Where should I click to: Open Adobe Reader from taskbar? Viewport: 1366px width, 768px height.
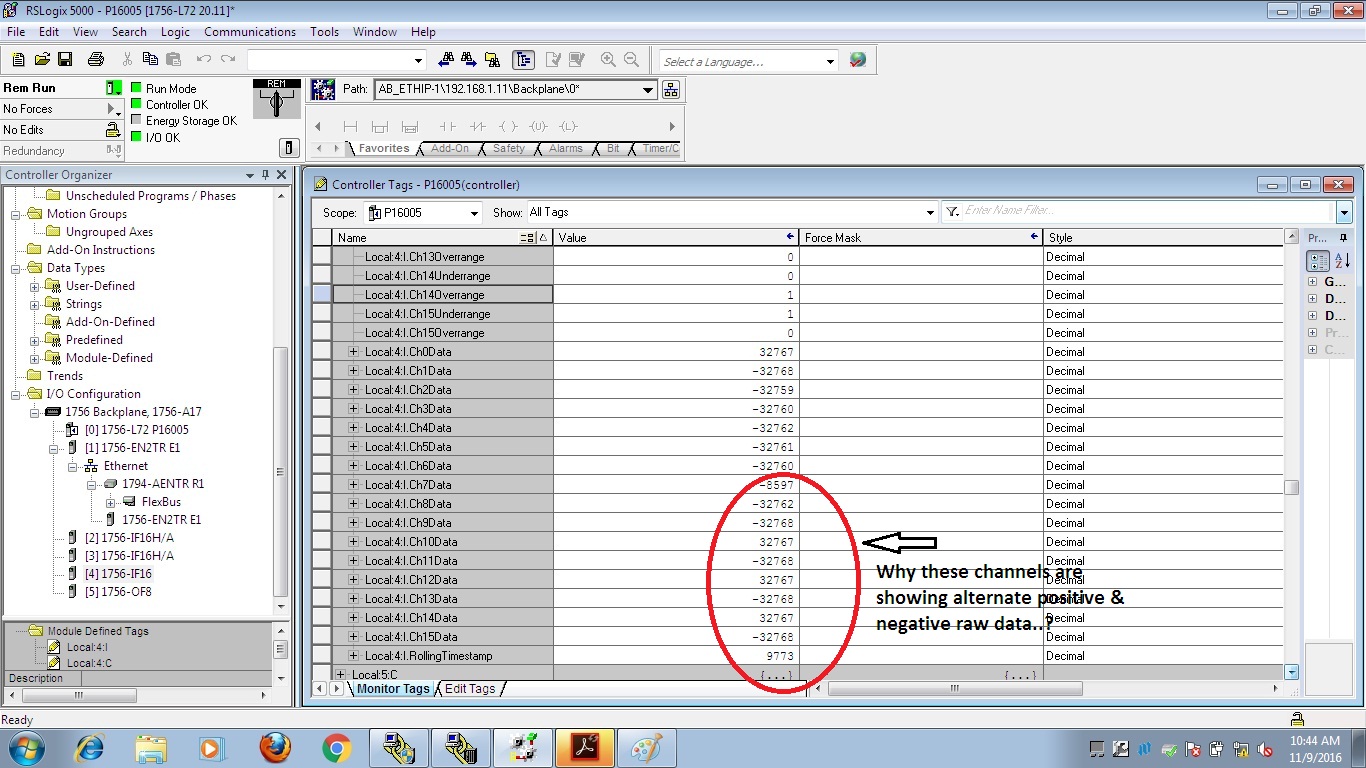(x=585, y=748)
